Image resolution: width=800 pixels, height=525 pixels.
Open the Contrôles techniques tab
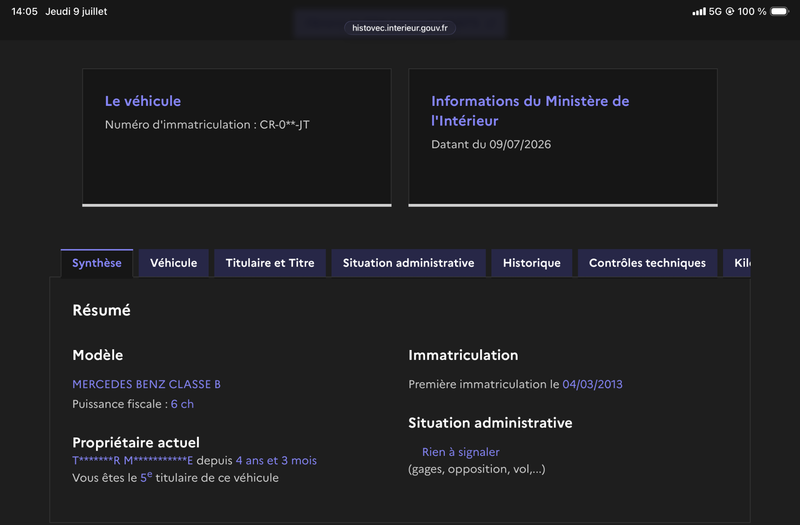(647, 263)
